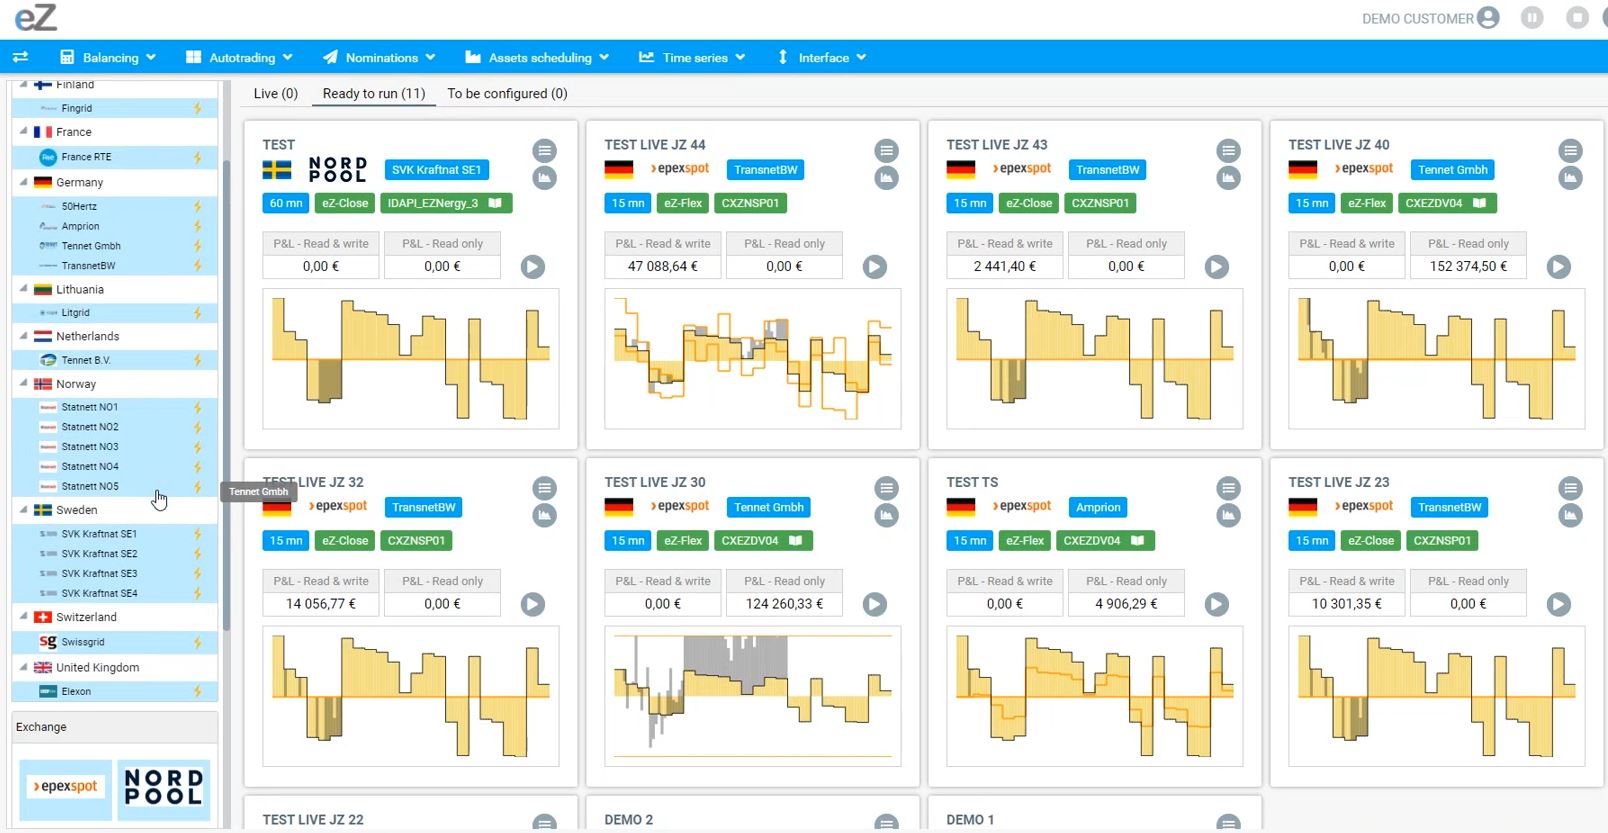This screenshot has width=1608, height=833.
Task: Switch to the Live (0) tab
Action: [276, 93]
